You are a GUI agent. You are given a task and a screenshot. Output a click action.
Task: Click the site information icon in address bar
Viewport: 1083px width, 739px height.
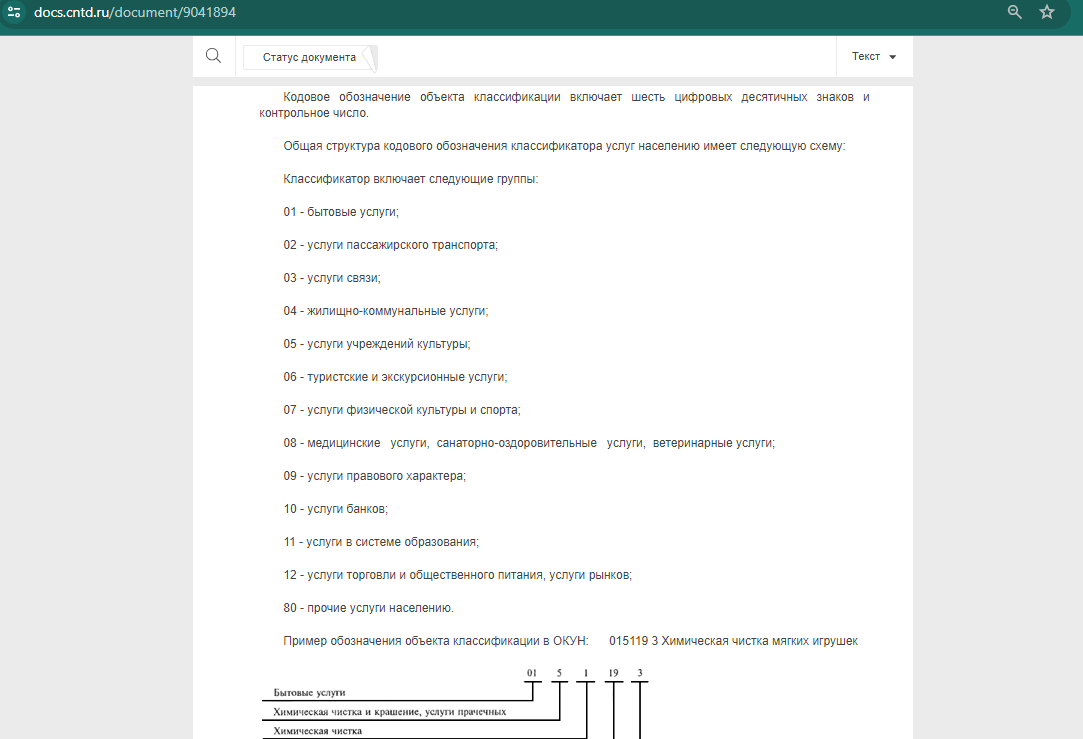point(14,12)
